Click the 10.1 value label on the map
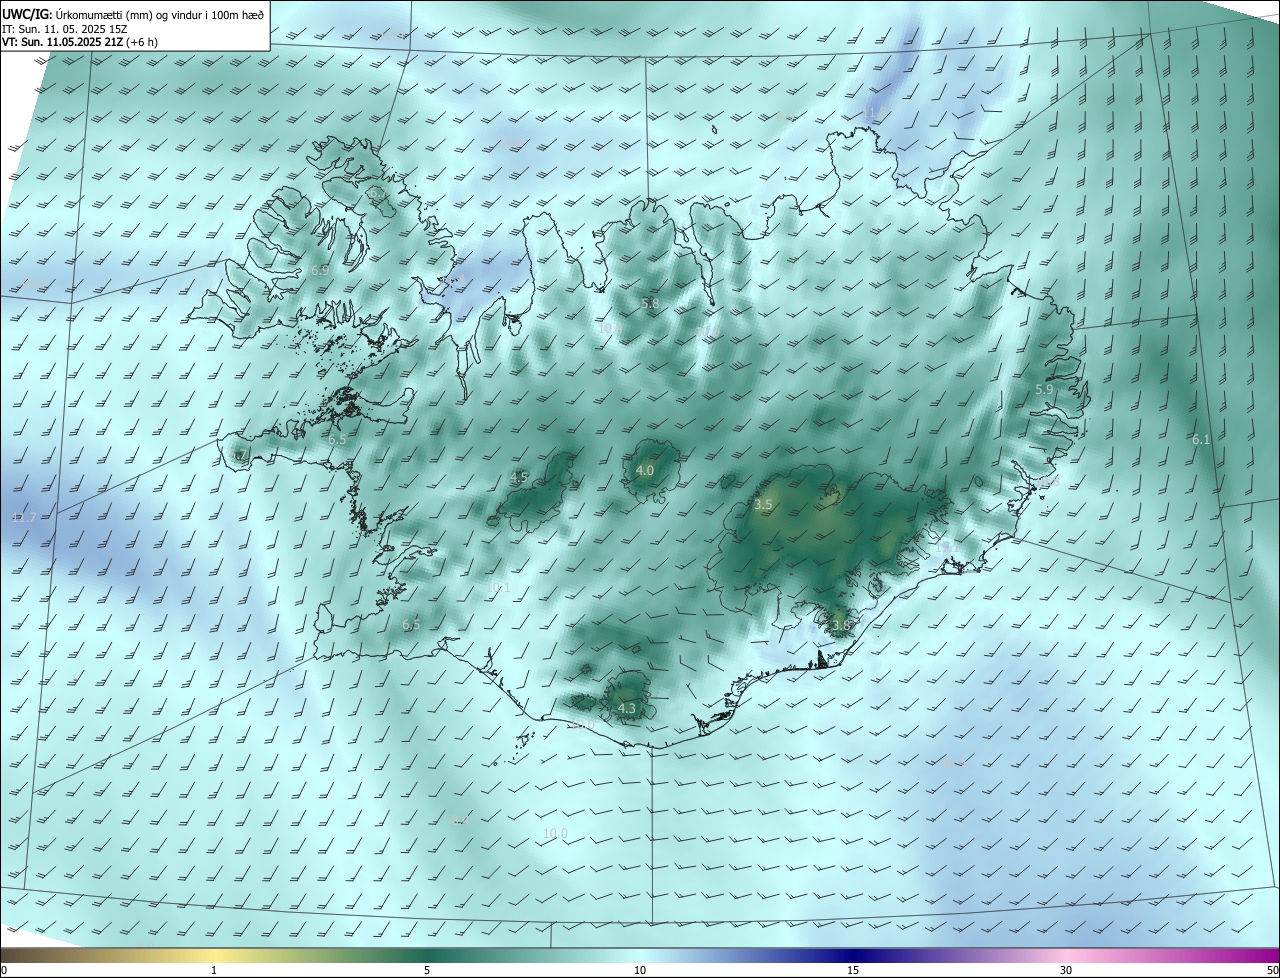Image resolution: width=1280 pixels, height=978 pixels. pyautogui.click(x=498, y=588)
